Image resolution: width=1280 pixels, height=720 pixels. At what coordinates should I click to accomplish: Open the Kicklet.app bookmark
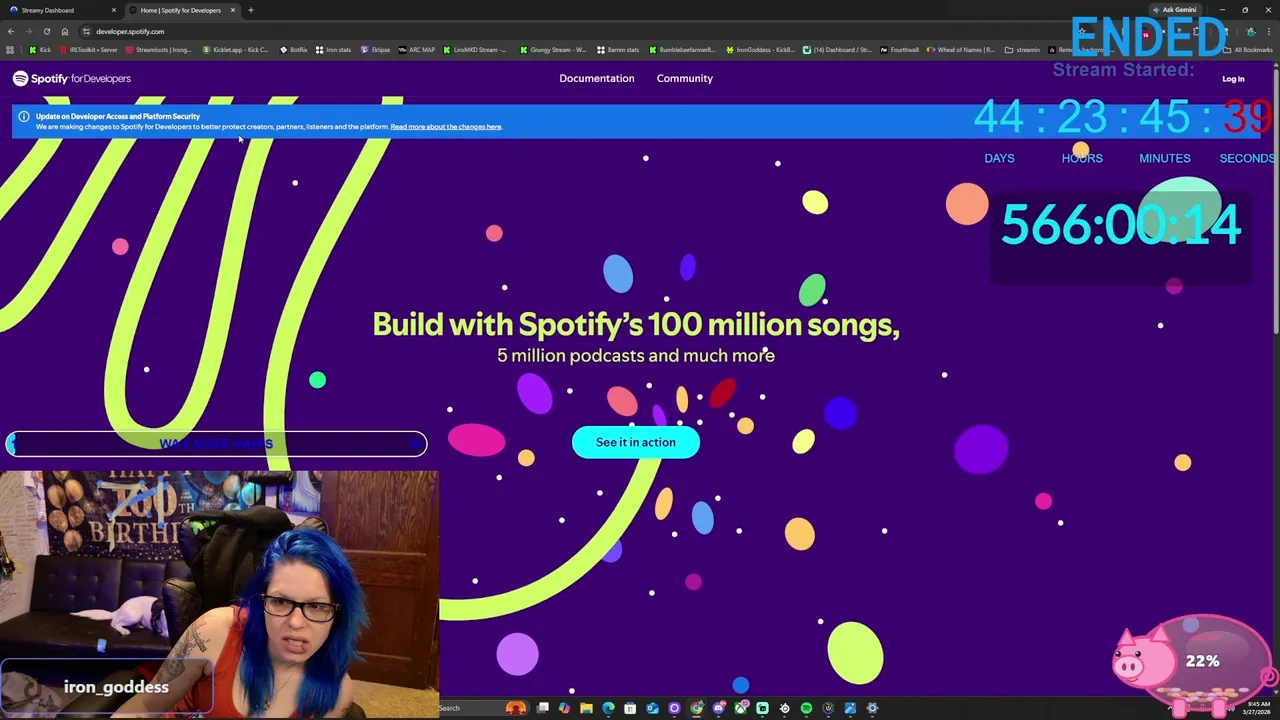point(235,49)
